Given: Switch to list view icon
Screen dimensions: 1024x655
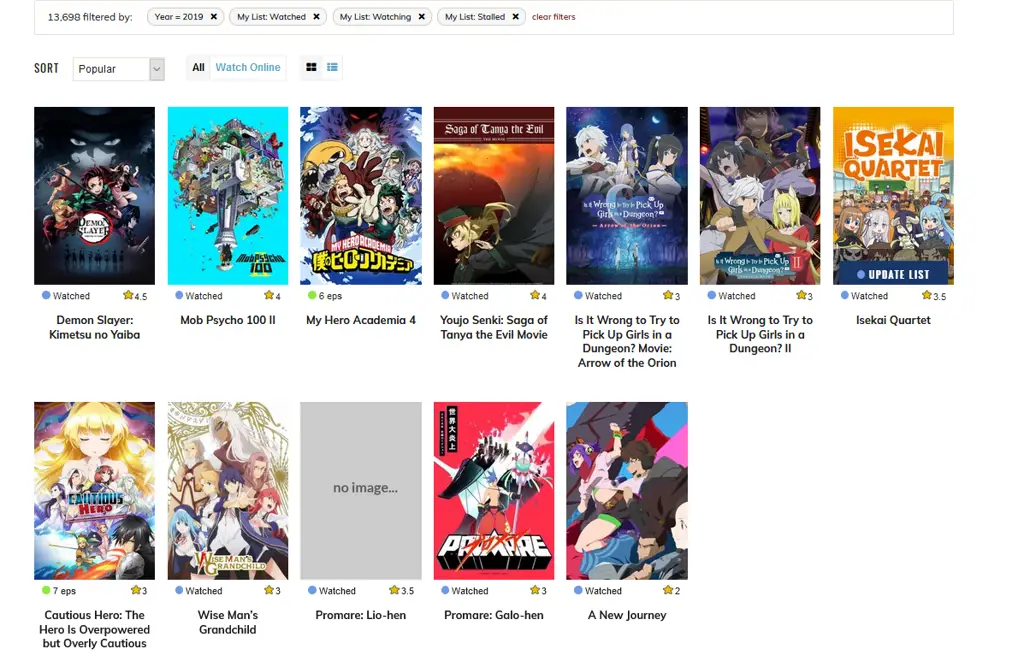Looking at the screenshot, I should pos(332,67).
